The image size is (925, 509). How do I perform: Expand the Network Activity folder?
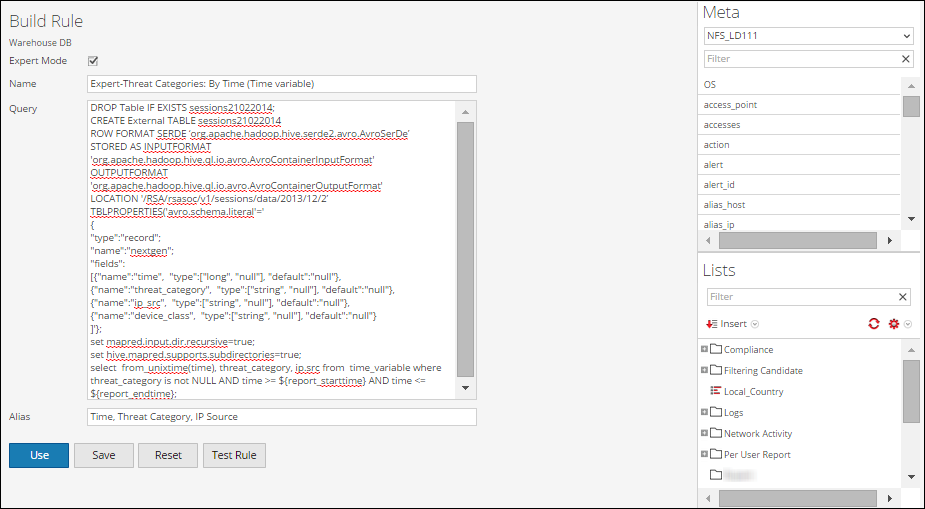tap(704, 433)
